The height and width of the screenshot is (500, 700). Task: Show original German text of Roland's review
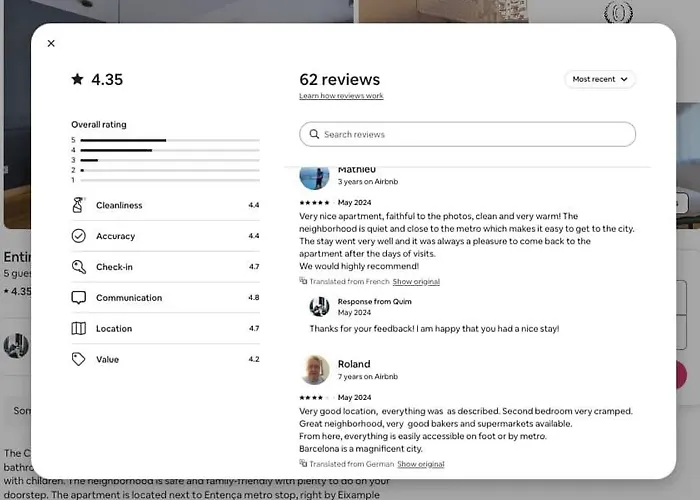(x=421, y=464)
